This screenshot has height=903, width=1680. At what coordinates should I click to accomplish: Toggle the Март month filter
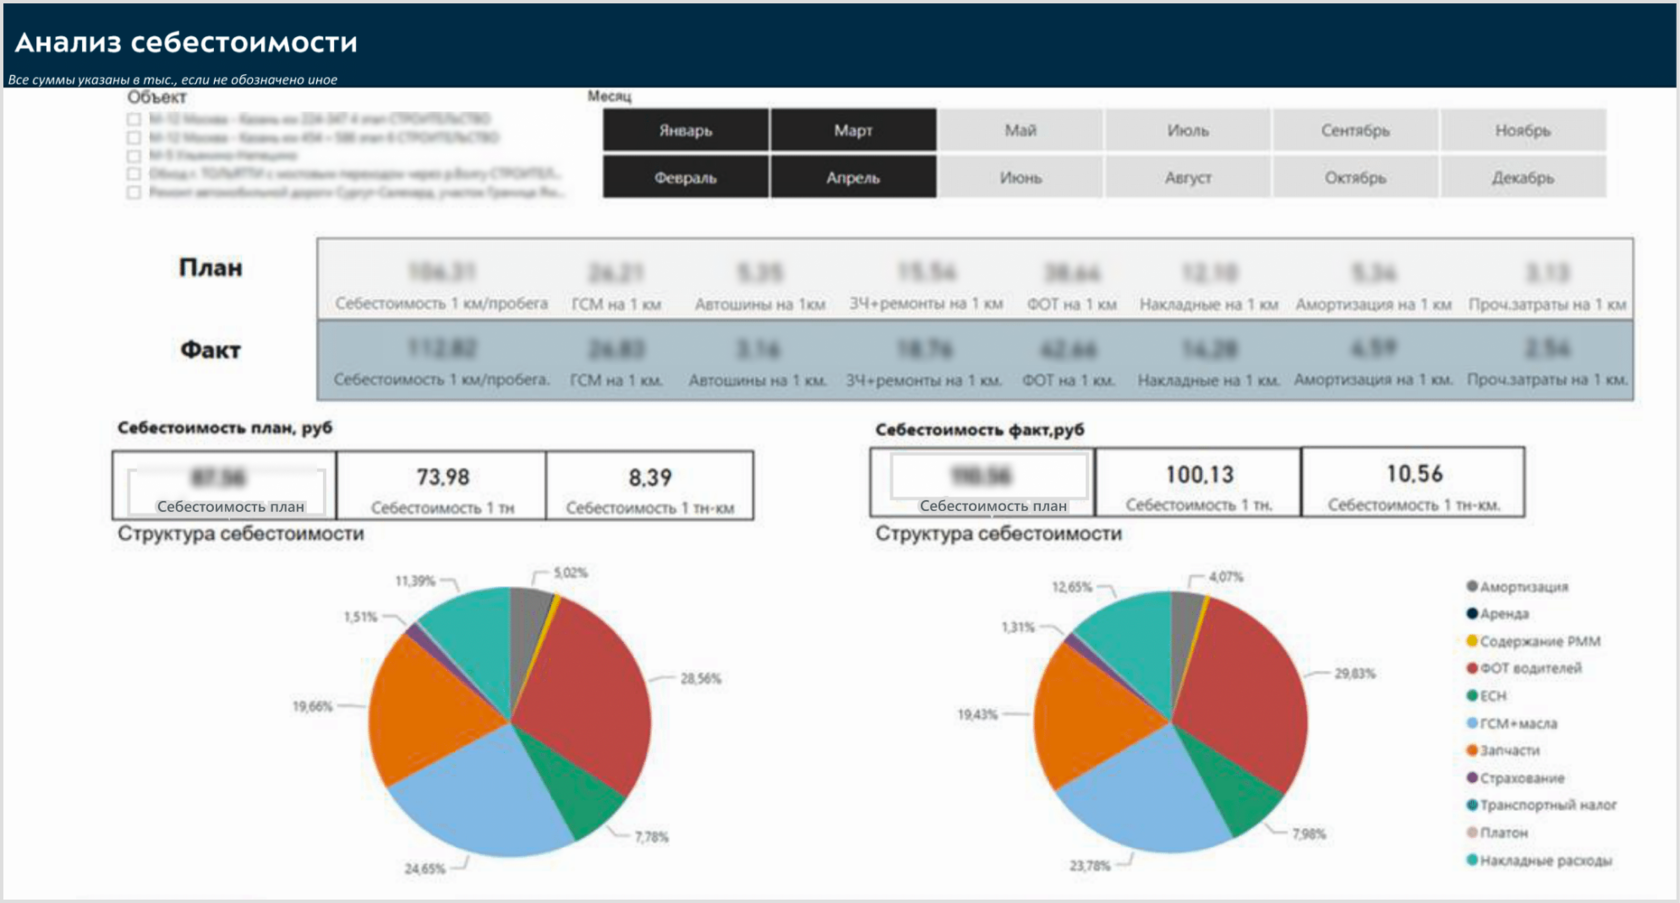pos(853,130)
